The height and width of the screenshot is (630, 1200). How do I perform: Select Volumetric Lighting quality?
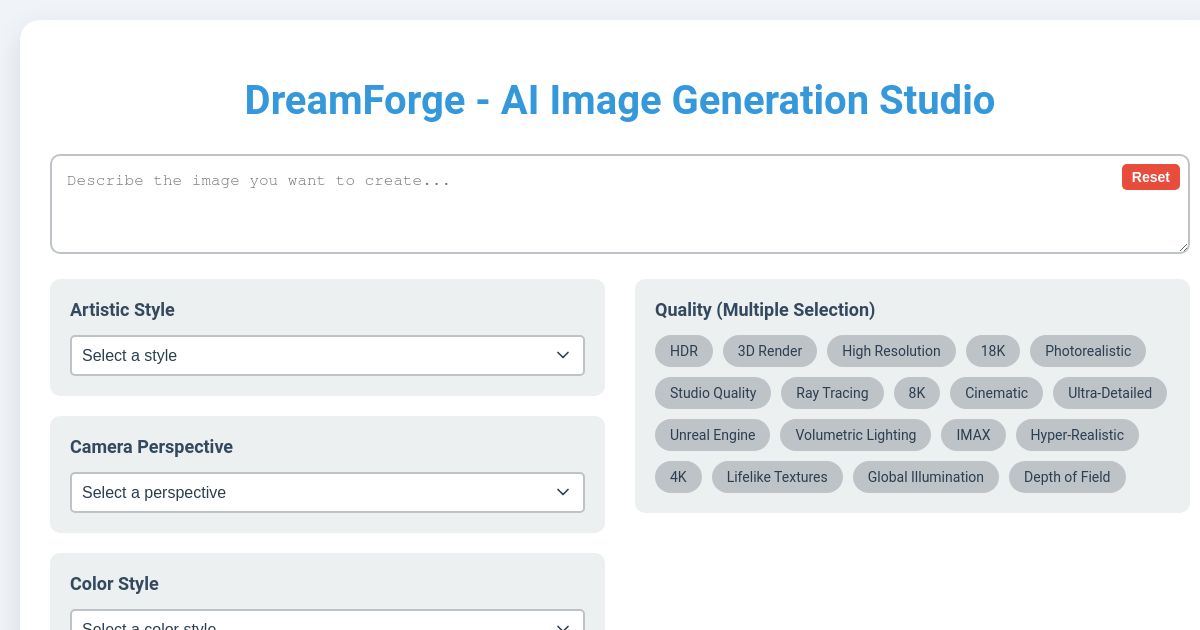click(855, 435)
